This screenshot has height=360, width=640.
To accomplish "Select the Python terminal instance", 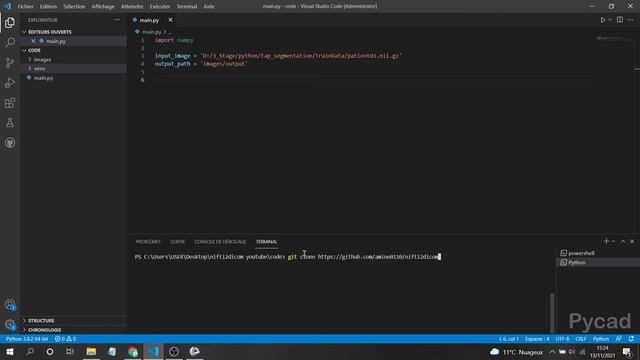I will 598,262.
